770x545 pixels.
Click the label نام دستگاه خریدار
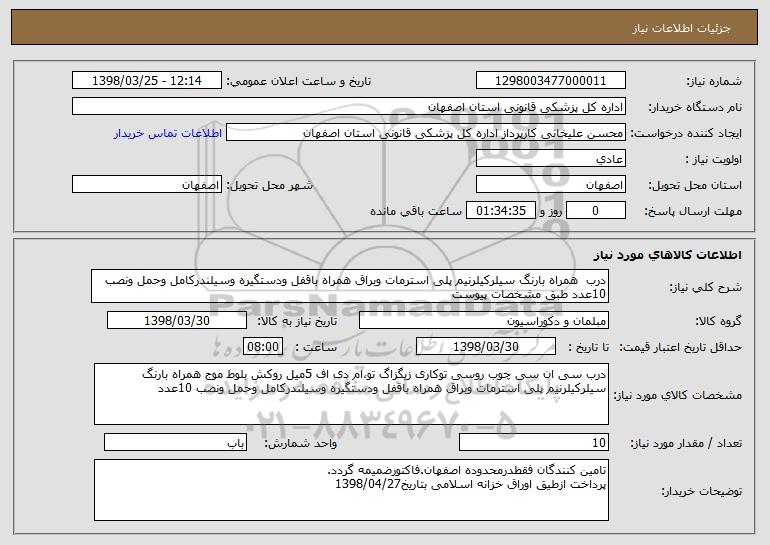click(695, 107)
